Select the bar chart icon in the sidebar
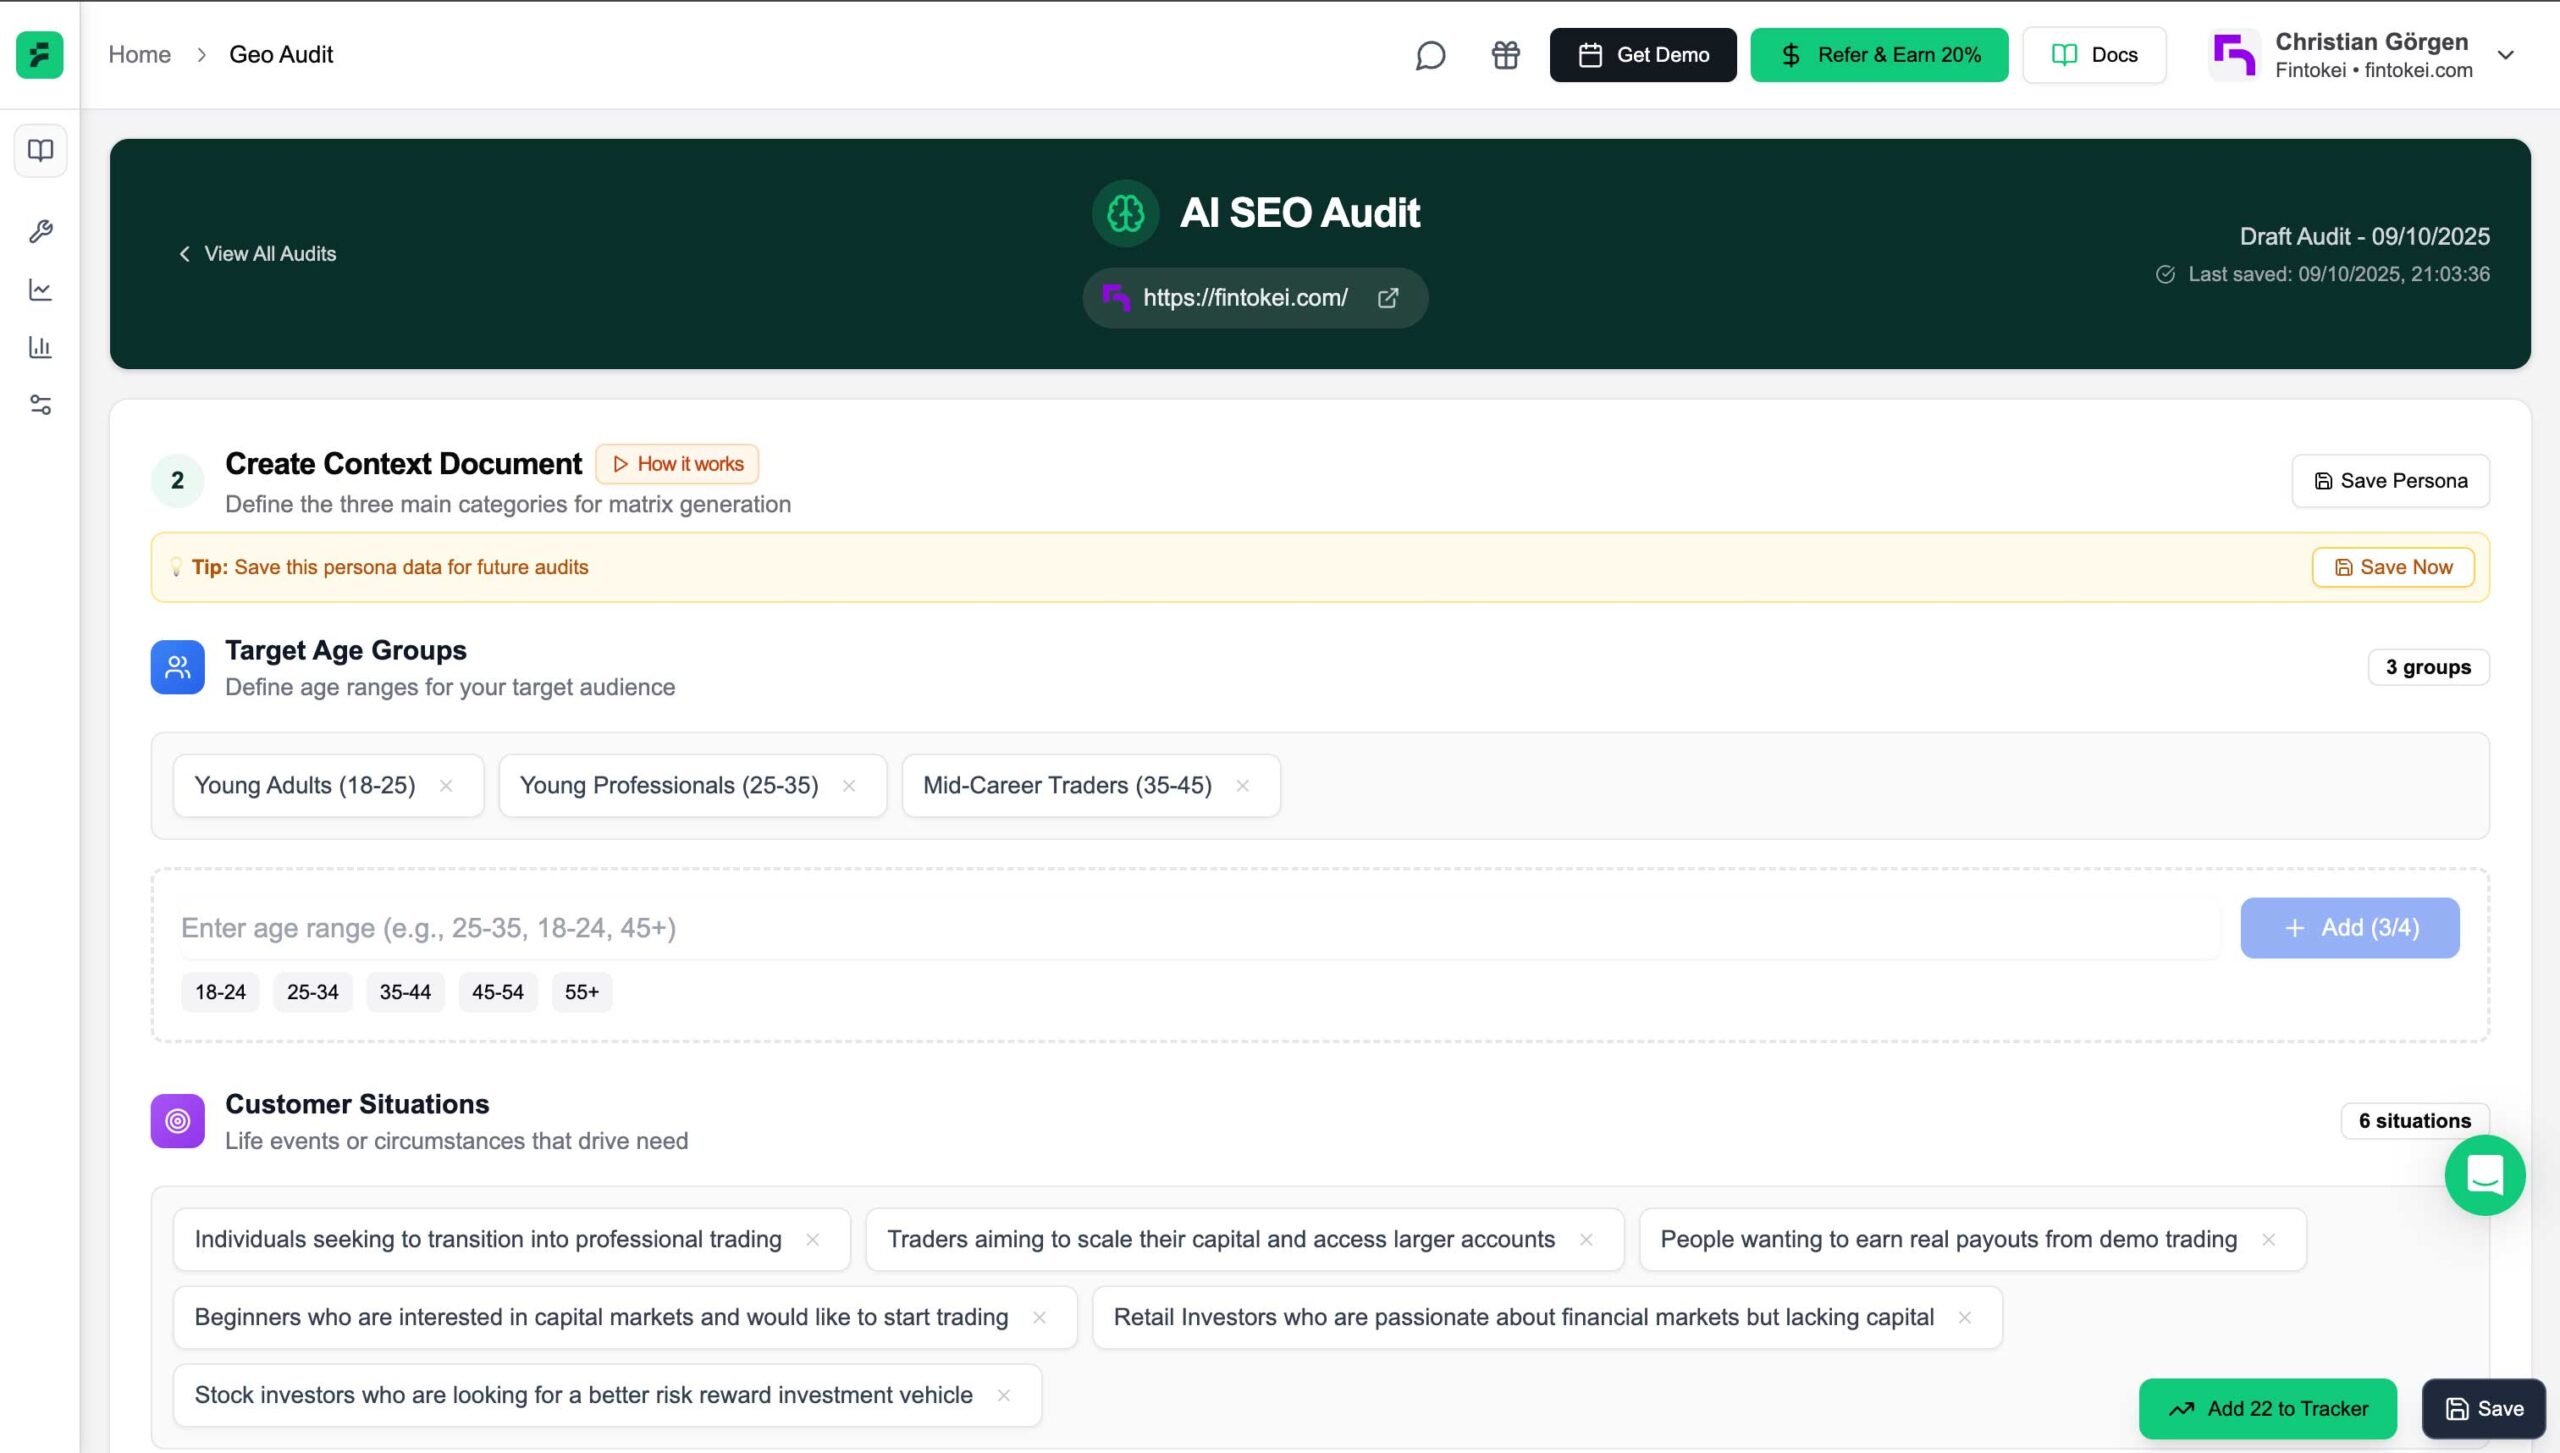 click(40, 347)
